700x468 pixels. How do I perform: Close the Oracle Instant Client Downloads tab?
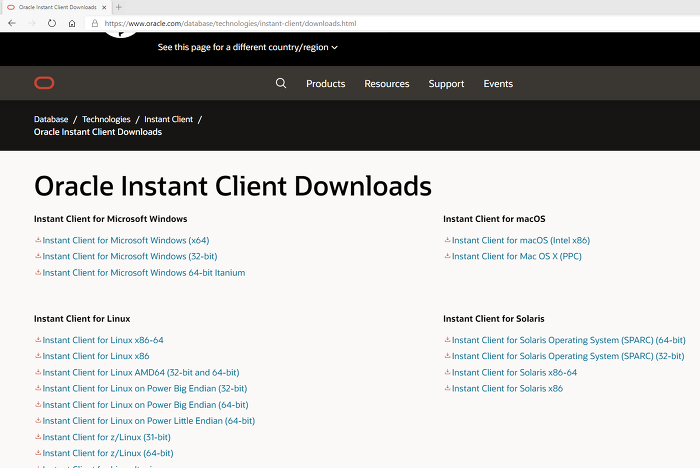(x=104, y=7)
